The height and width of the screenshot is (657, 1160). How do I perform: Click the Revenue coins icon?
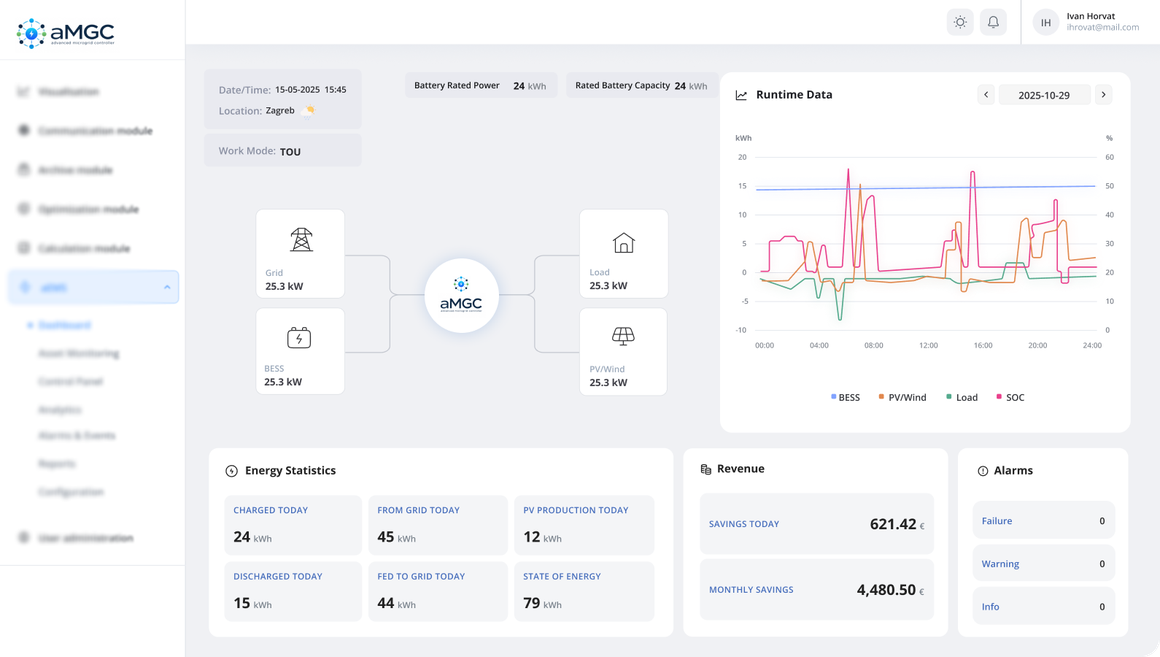tap(706, 469)
